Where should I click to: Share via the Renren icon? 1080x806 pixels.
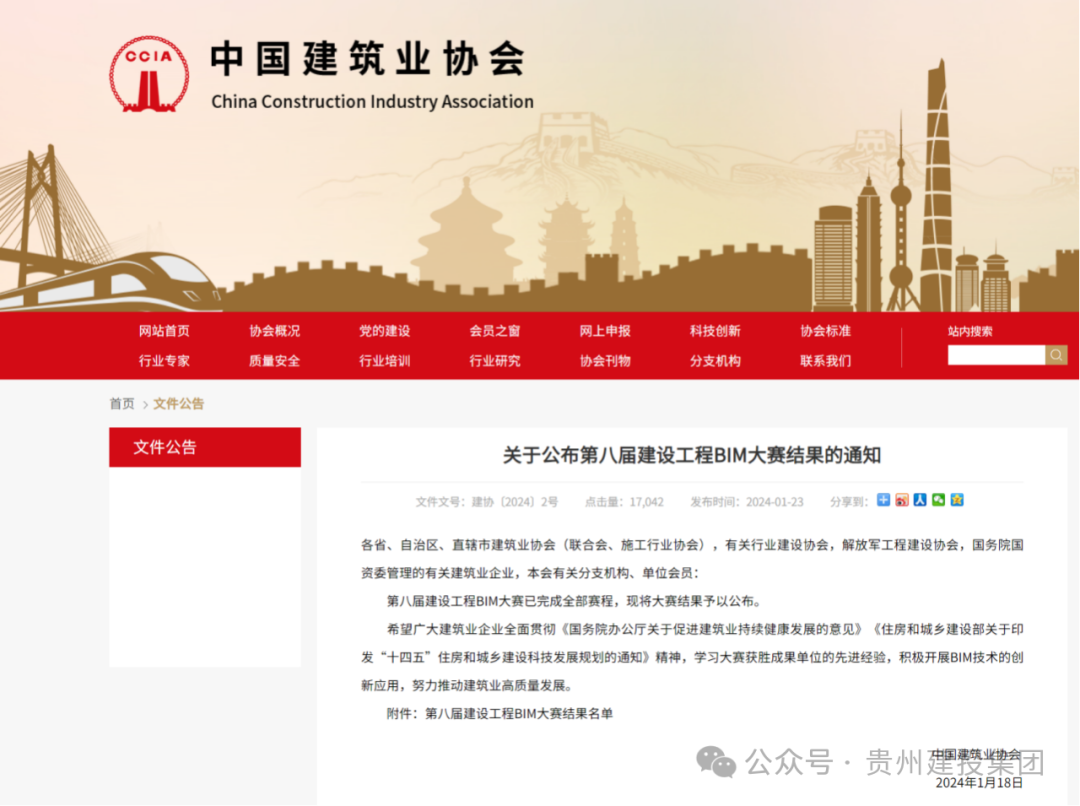point(920,500)
